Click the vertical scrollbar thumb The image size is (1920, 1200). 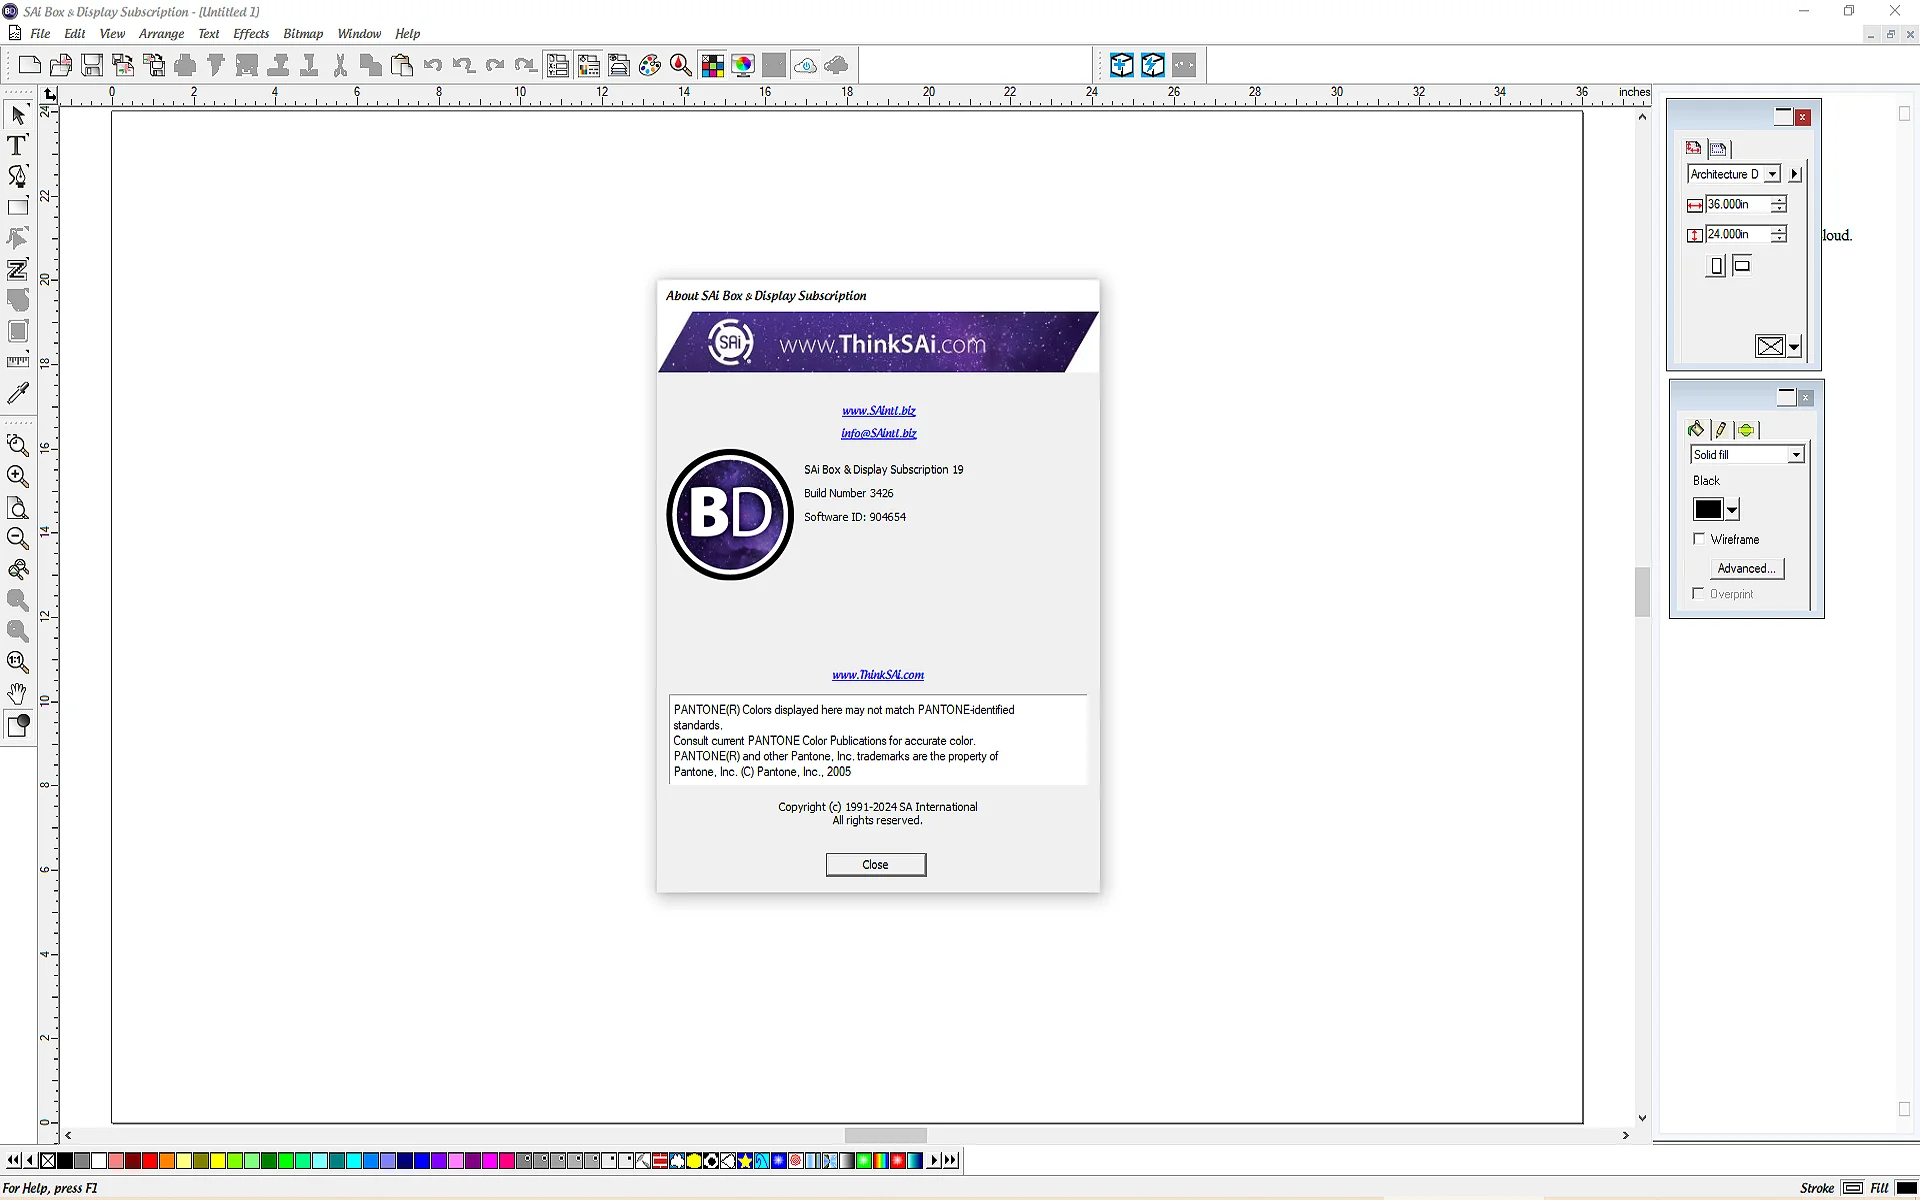pos(1642,592)
